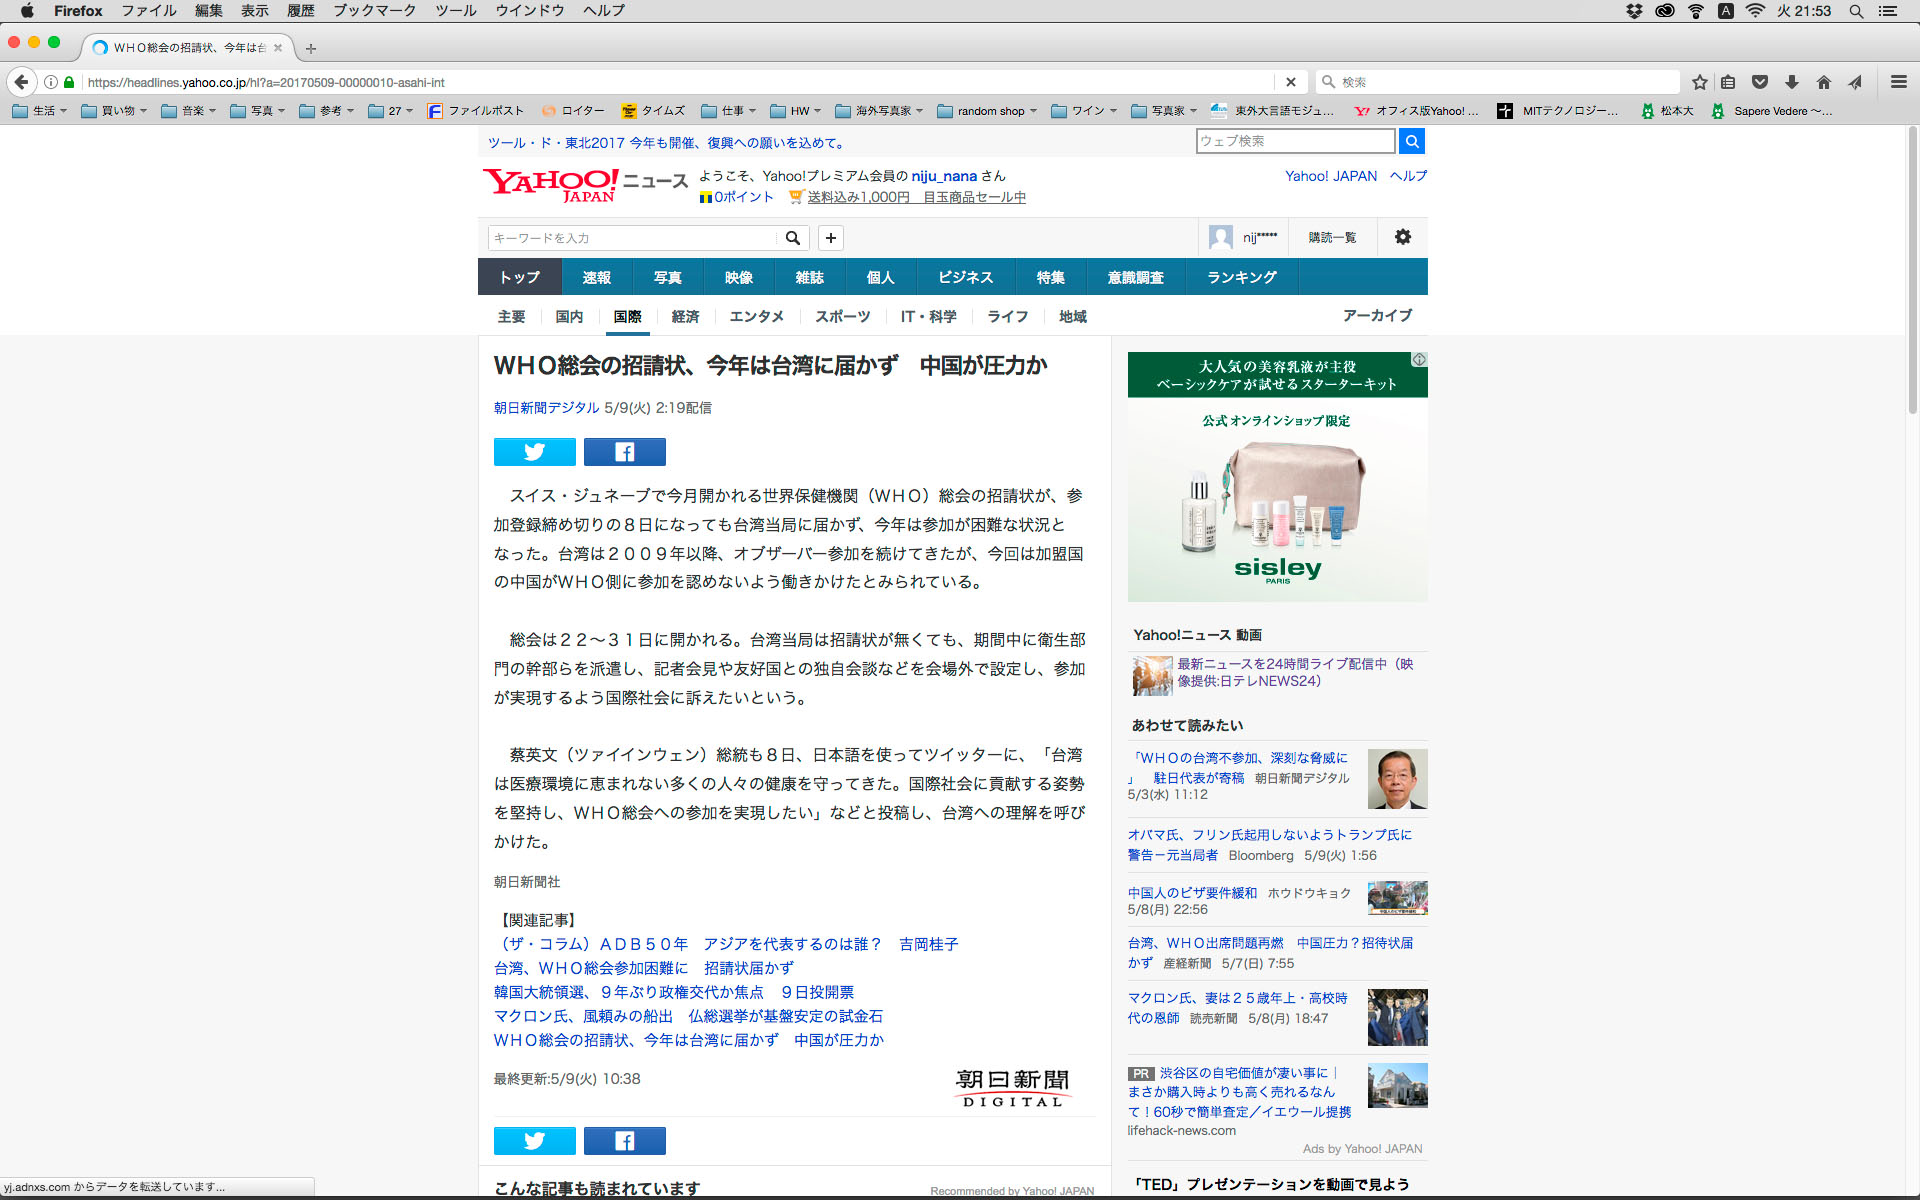Open the Firefox hamburger menu

[1898, 82]
